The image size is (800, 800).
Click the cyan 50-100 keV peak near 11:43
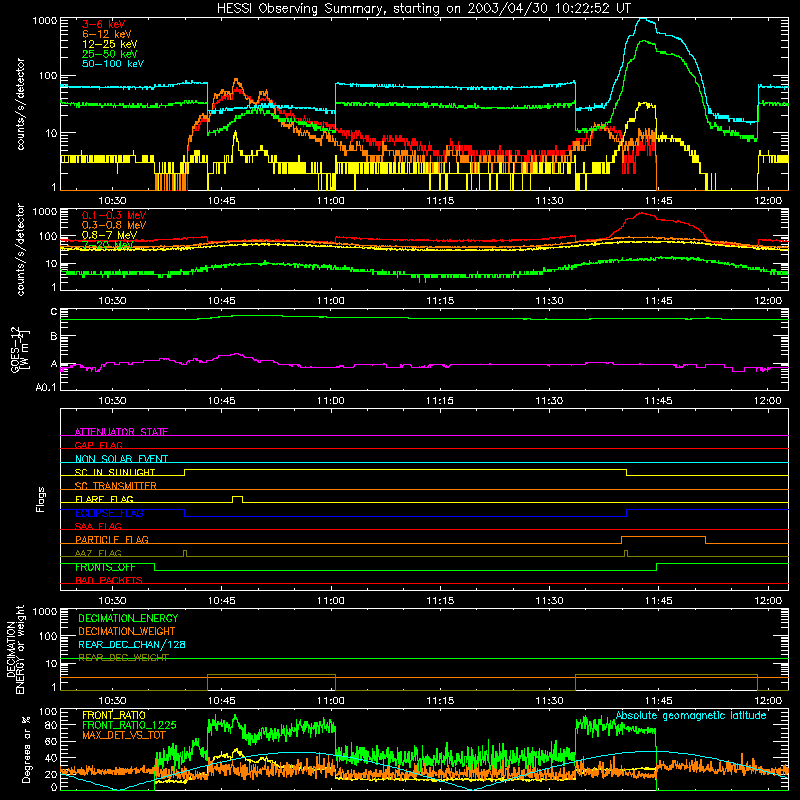[644, 19]
